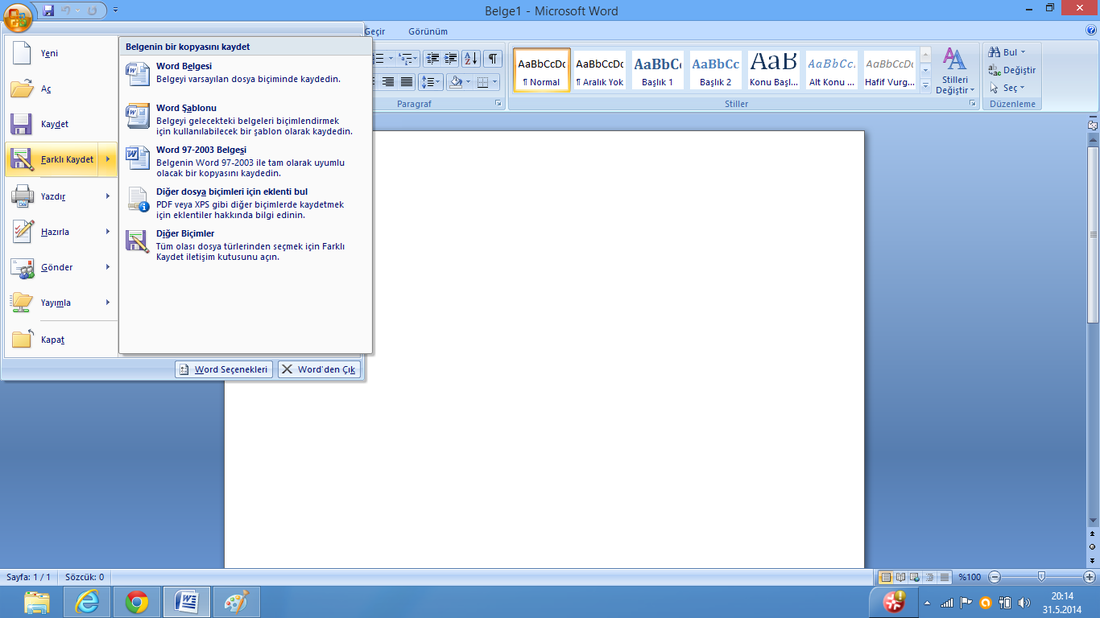Image resolution: width=1100 pixels, height=618 pixels.
Task: Open Stilleri Değiştir dropdown
Action: (x=955, y=70)
